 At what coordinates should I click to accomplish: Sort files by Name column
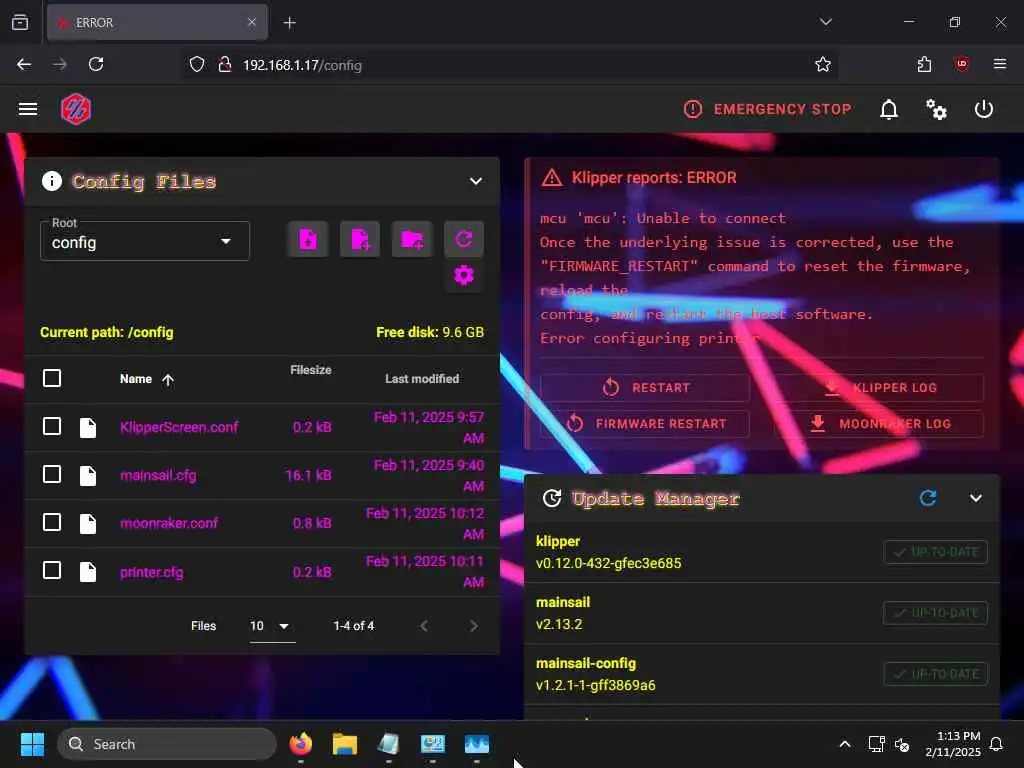(x=146, y=379)
